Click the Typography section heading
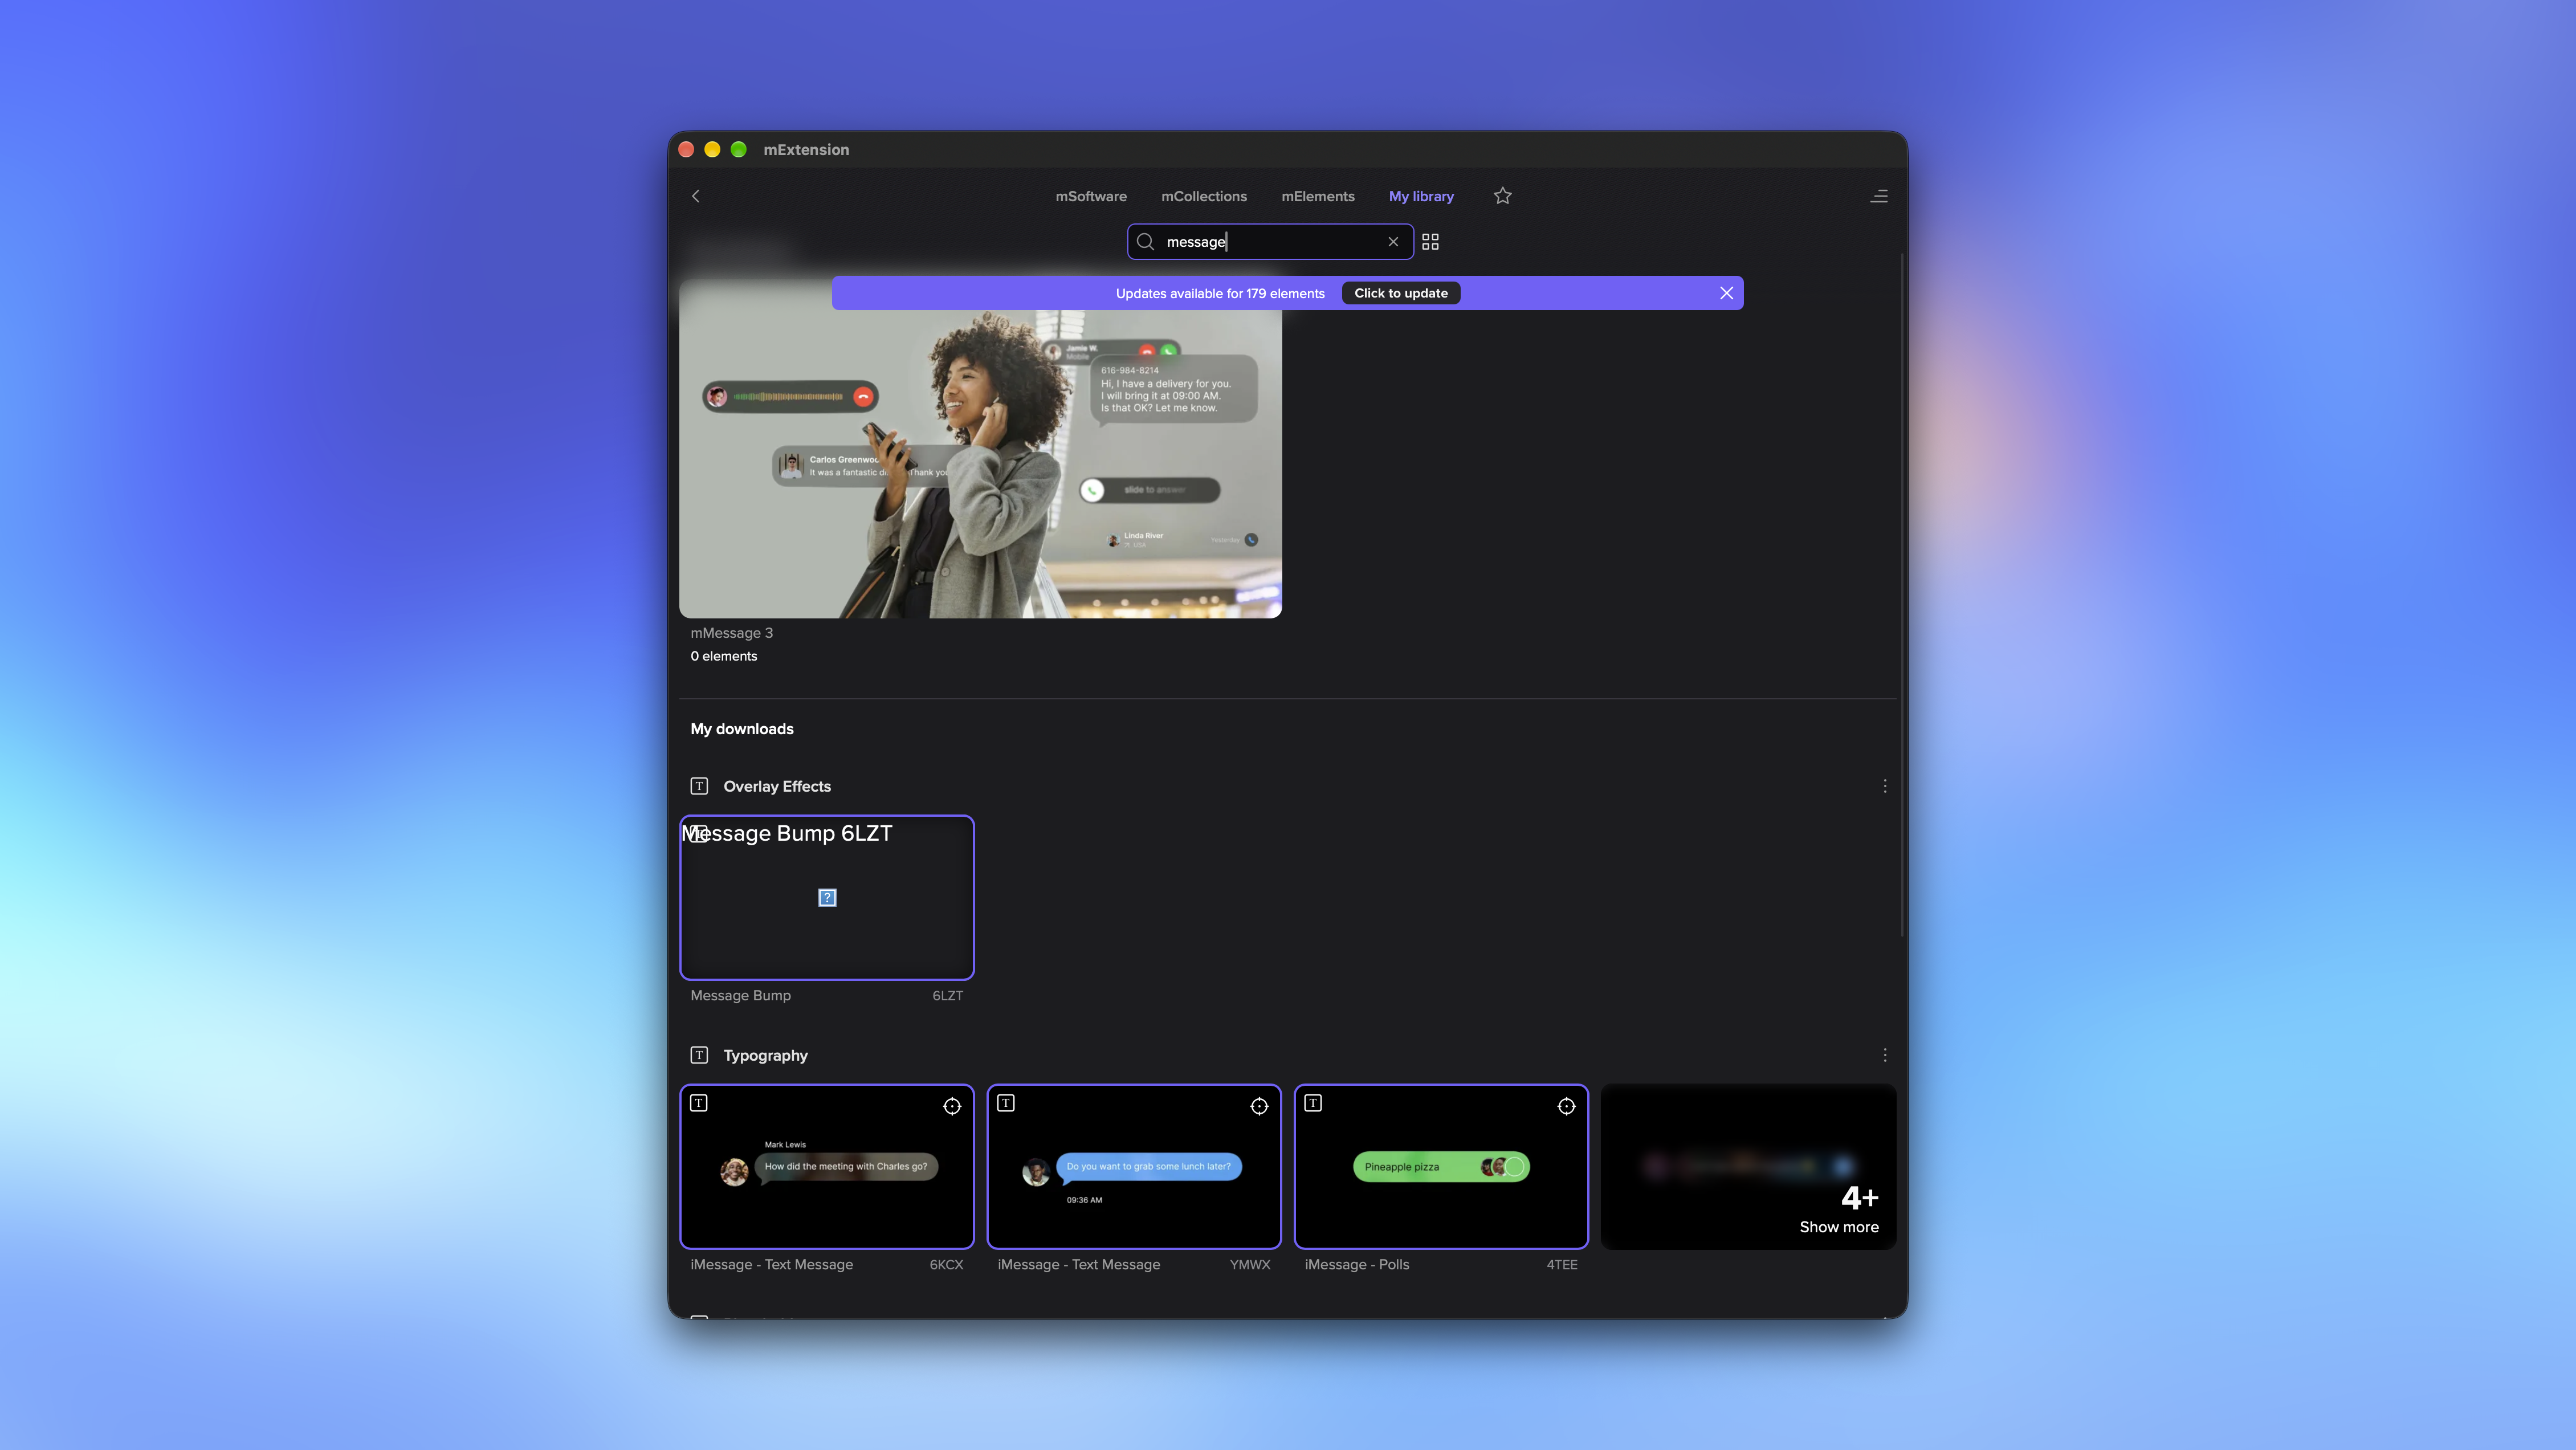The image size is (2576, 1450). (x=765, y=1055)
